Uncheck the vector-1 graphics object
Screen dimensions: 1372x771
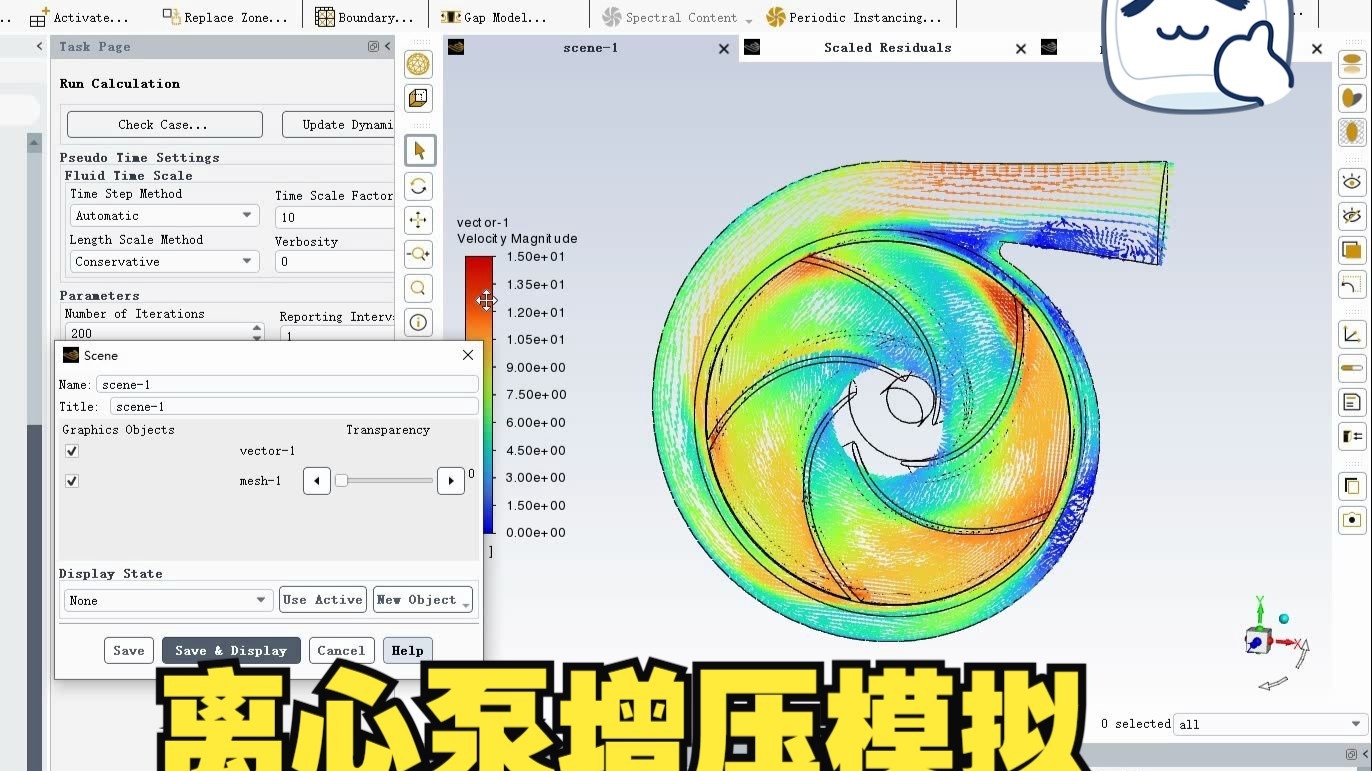coord(71,451)
